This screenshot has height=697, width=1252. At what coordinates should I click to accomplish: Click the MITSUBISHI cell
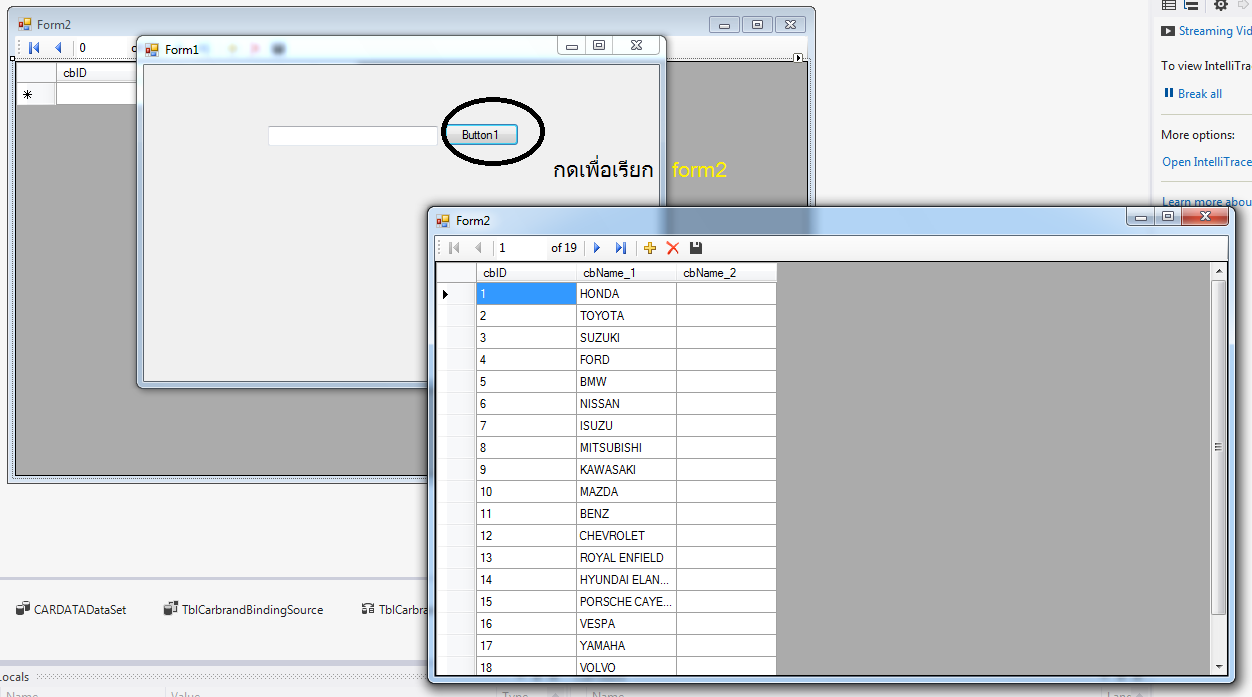(x=627, y=448)
